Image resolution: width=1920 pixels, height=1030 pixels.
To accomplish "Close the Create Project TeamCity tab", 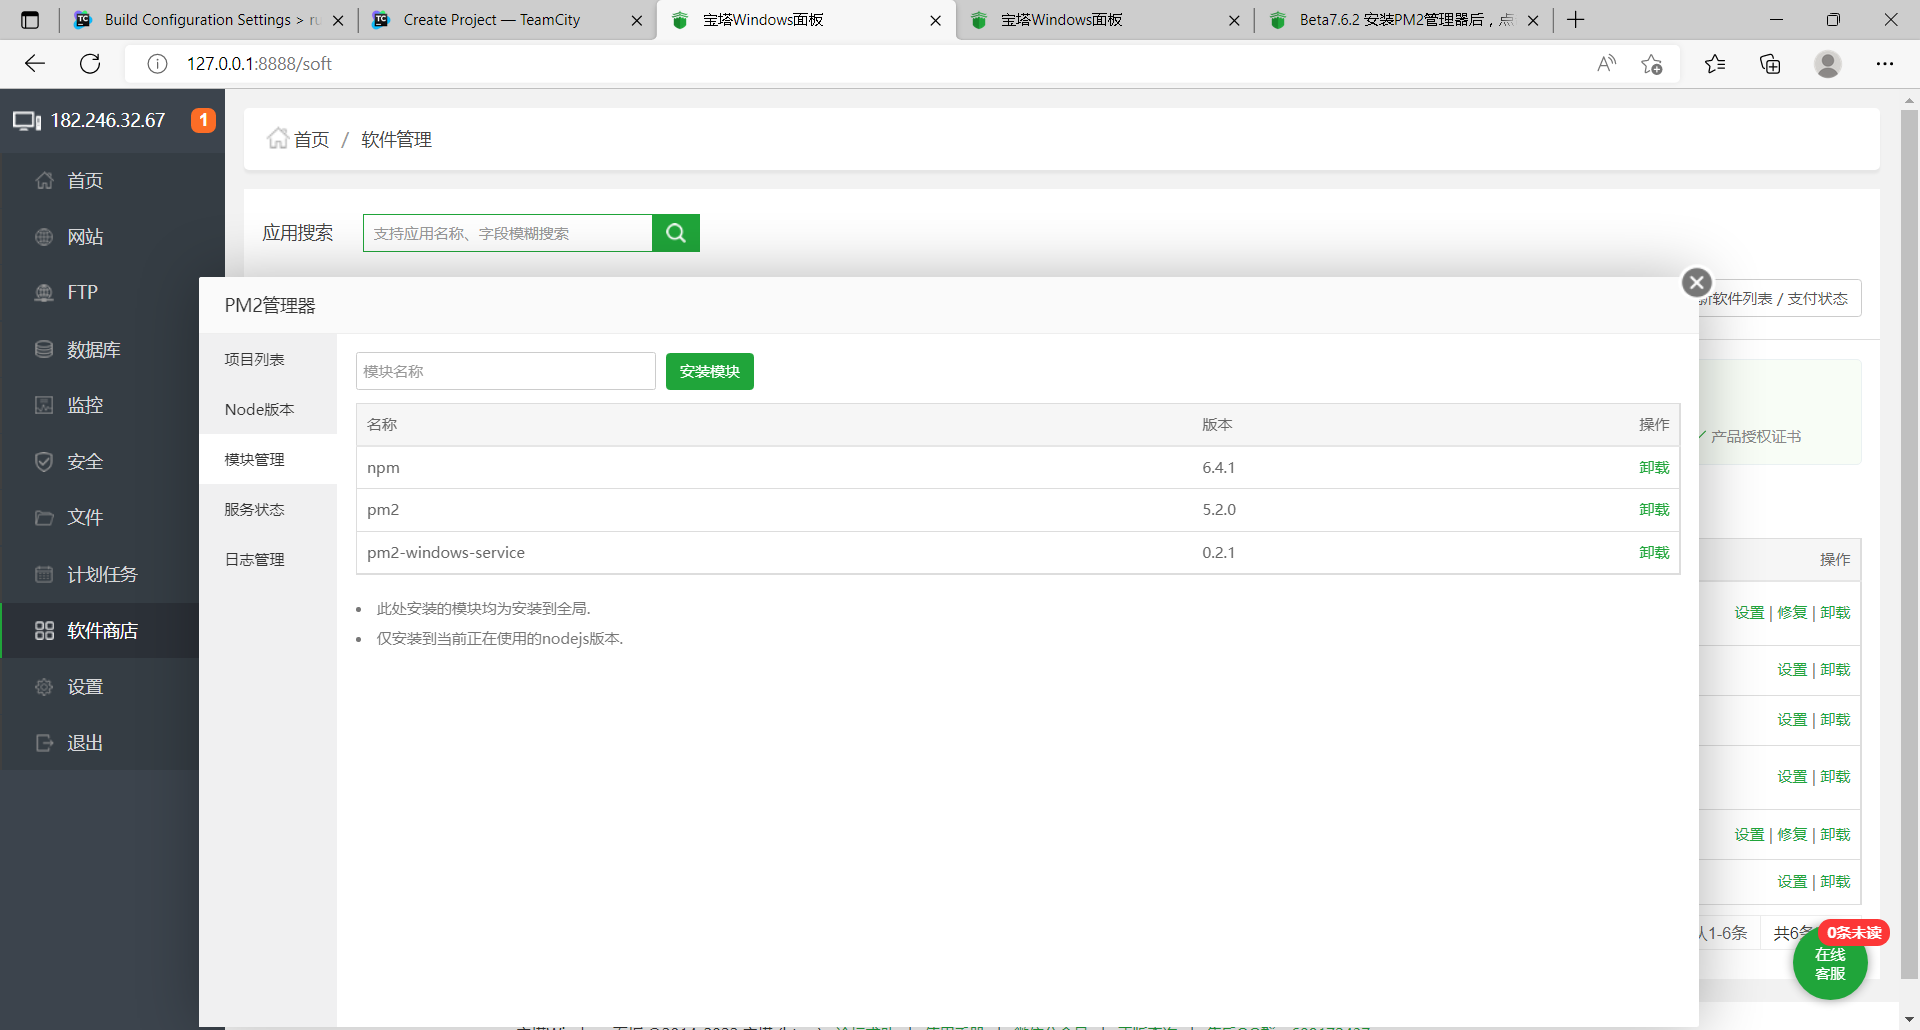I will 637,20.
